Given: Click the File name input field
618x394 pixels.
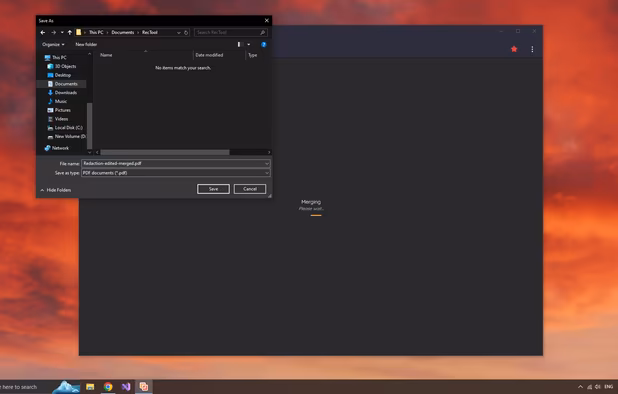Looking at the screenshot, I should tap(173, 163).
